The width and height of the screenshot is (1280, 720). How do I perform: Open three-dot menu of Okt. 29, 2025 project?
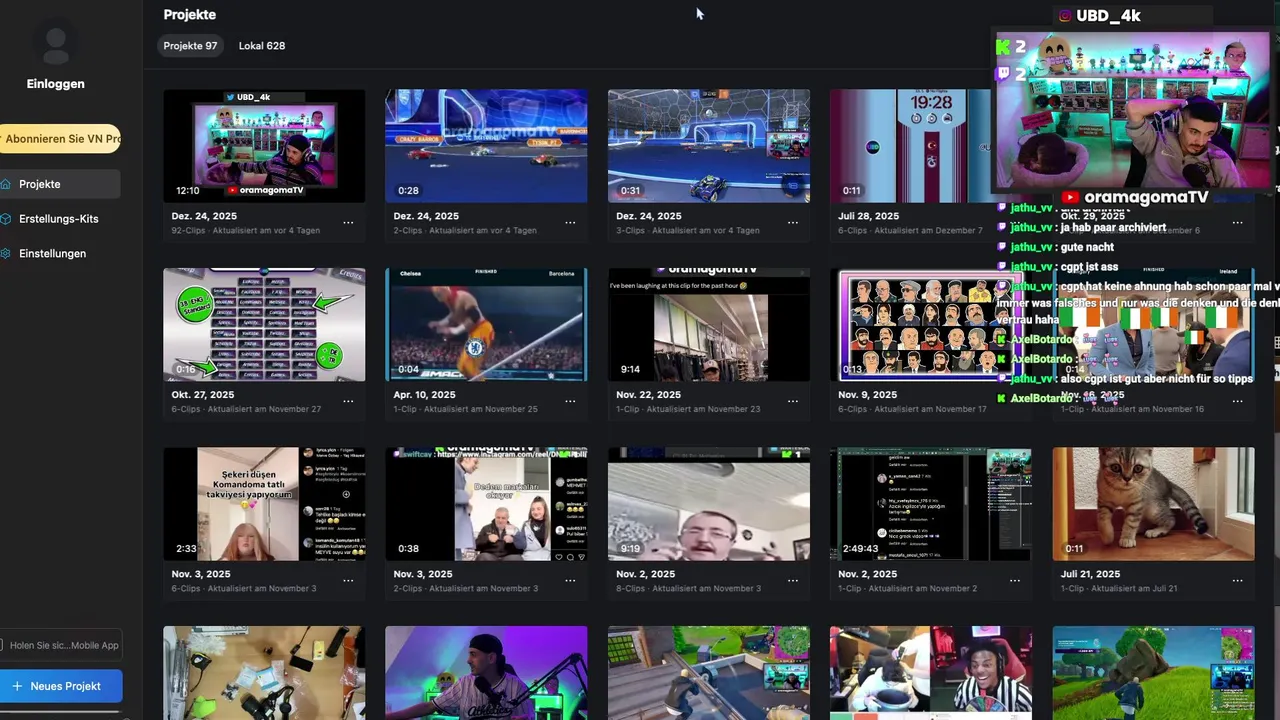pyautogui.click(x=1237, y=222)
